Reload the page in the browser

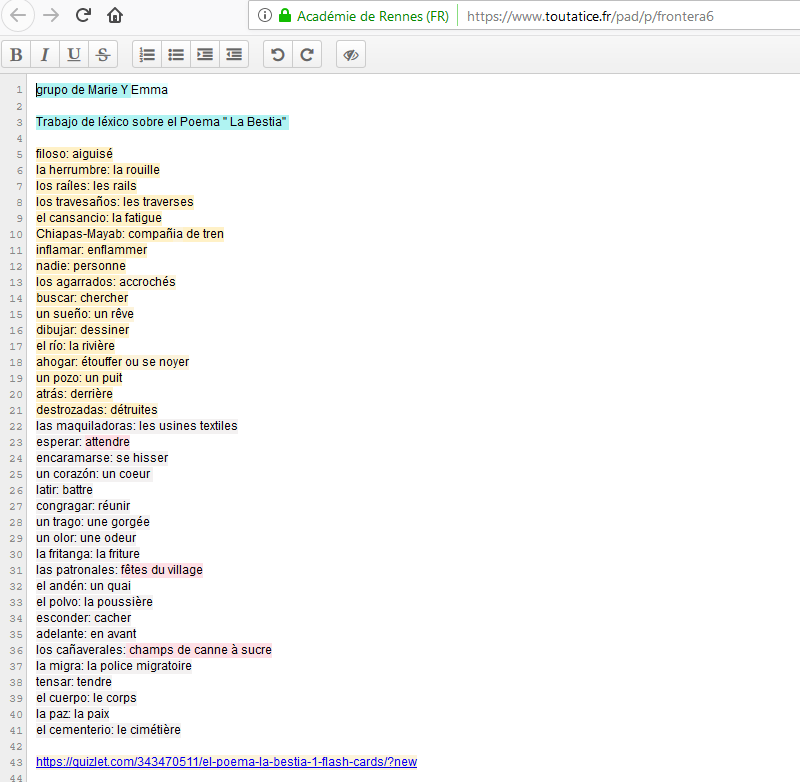pyautogui.click(x=84, y=15)
